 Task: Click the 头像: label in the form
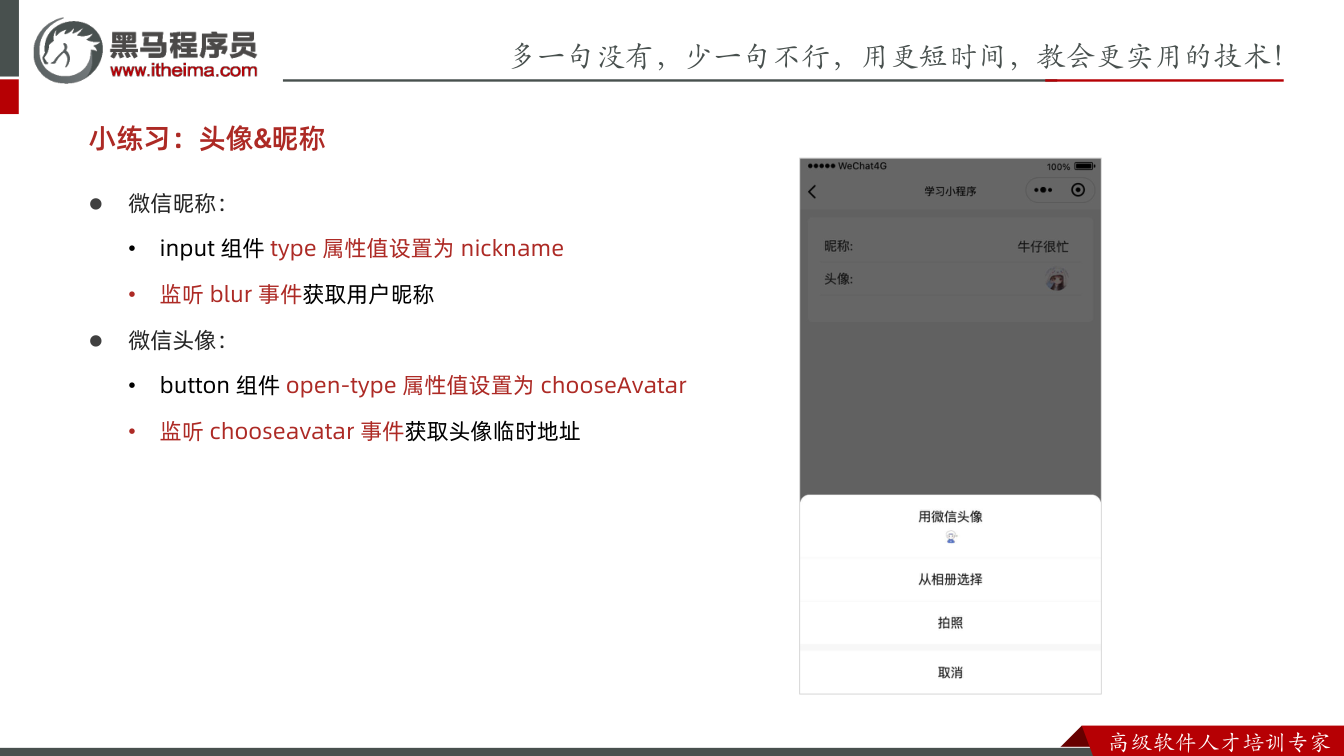click(x=838, y=279)
